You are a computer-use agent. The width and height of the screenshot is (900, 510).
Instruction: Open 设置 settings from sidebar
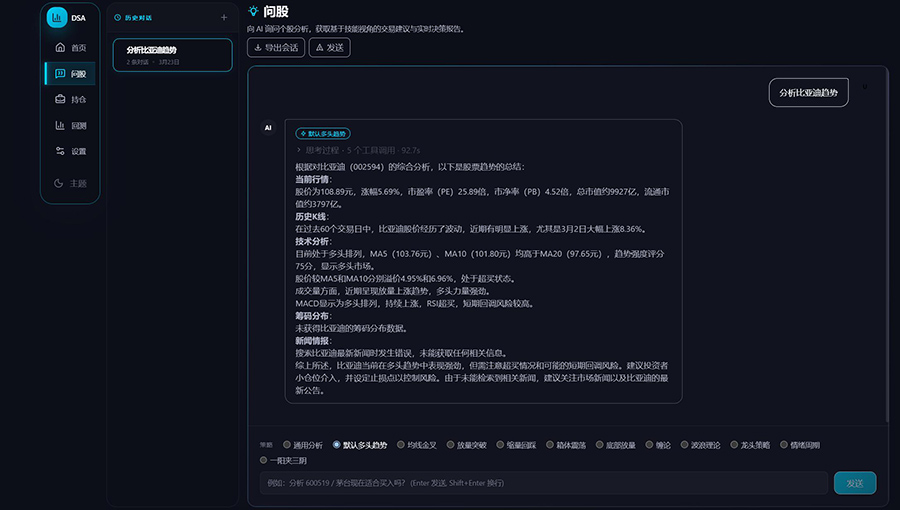(x=70, y=151)
